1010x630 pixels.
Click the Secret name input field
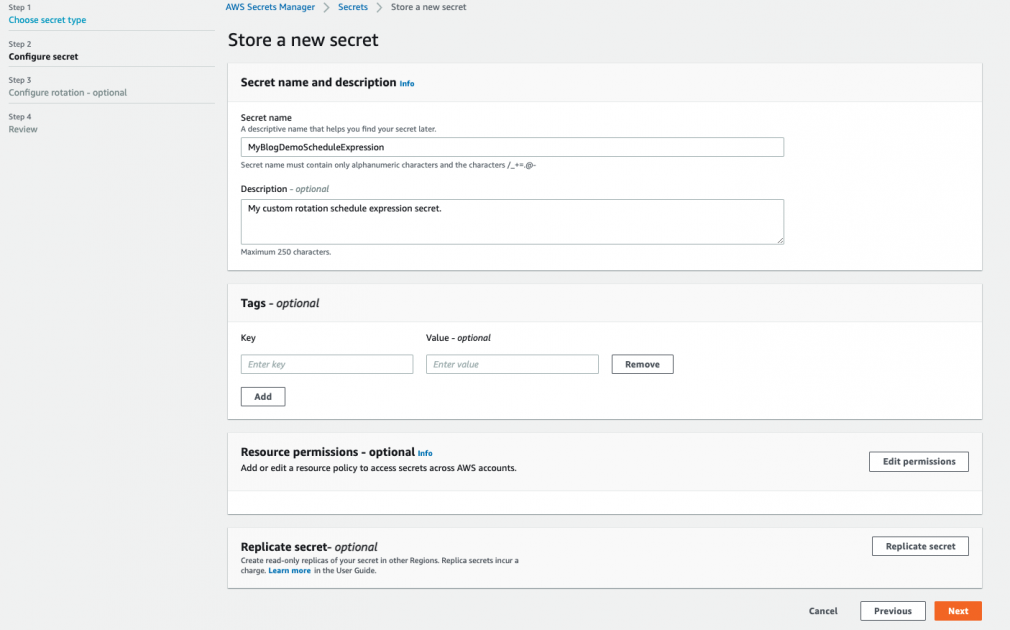coord(511,146)
